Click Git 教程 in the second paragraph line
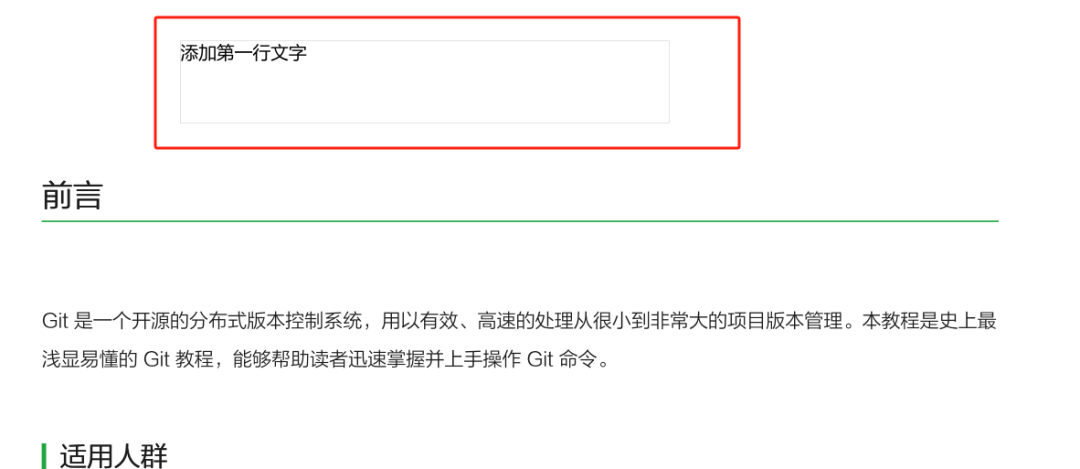The image size is (1080, 469). pos(175,359)
